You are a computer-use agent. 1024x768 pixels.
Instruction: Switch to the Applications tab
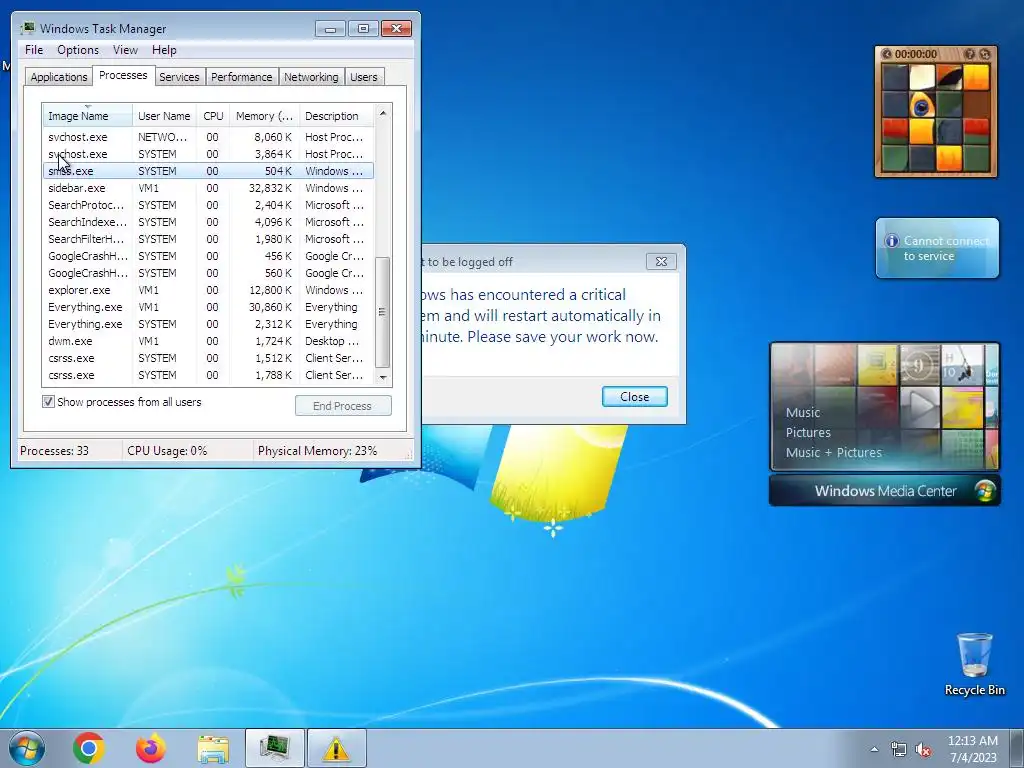(x=59, y=76)
